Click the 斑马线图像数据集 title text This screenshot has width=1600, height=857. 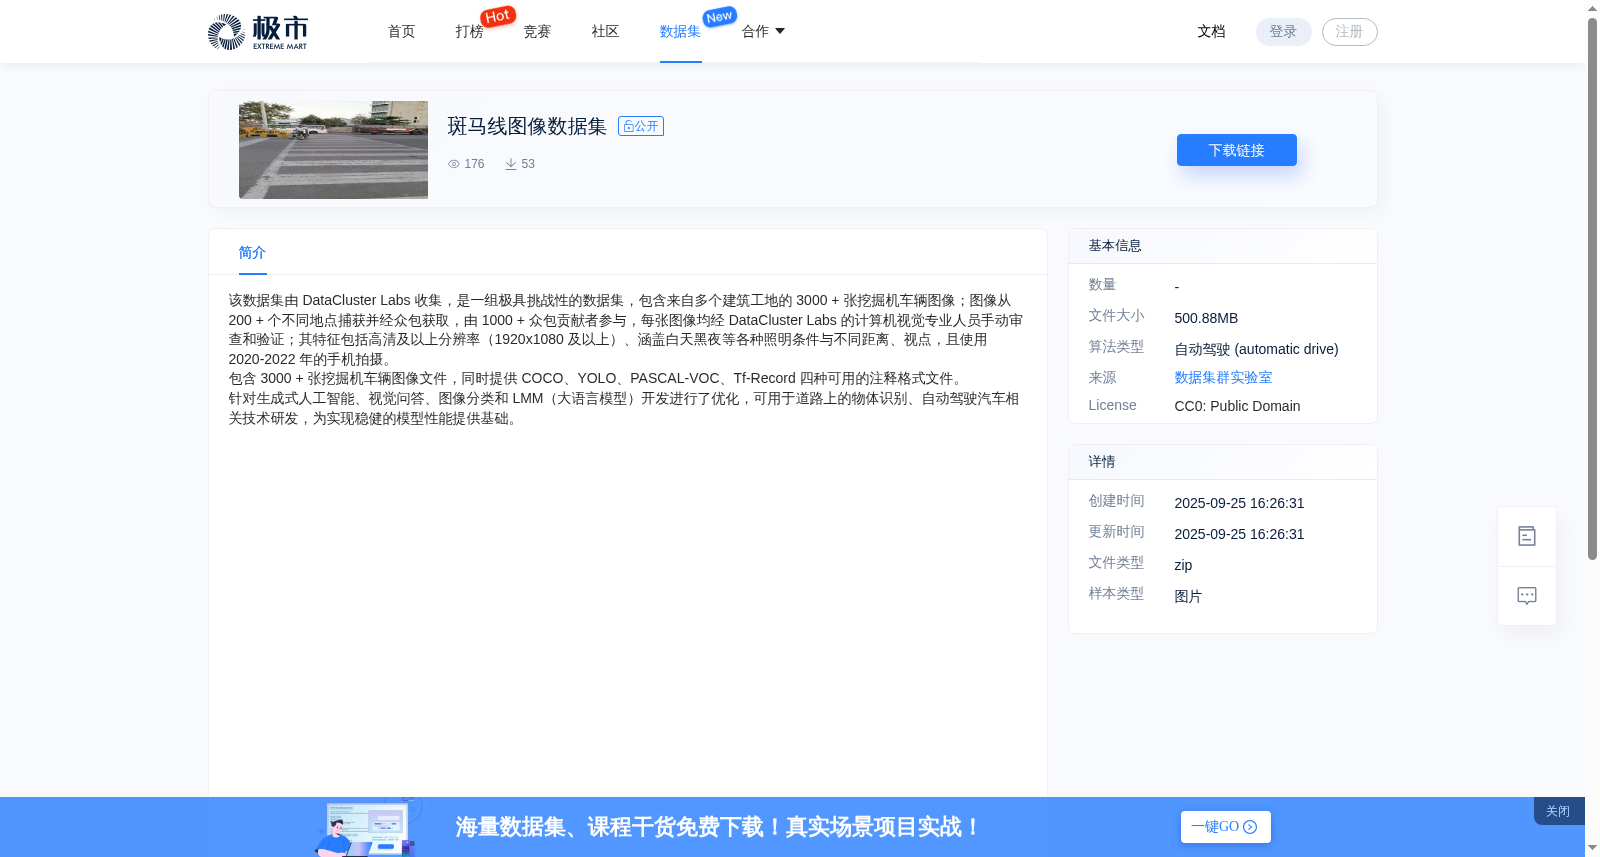point(527,126)
